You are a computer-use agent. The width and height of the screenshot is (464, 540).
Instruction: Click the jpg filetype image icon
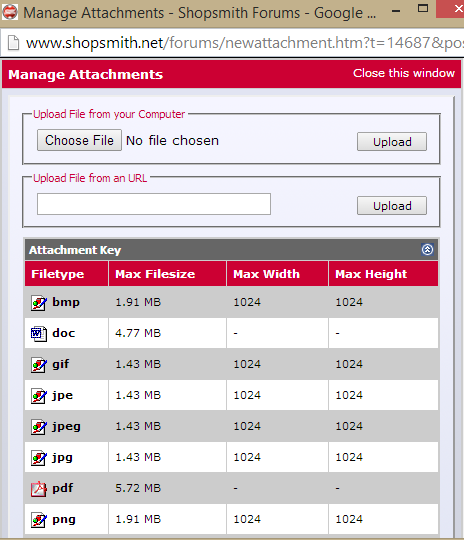pos(39,458)
